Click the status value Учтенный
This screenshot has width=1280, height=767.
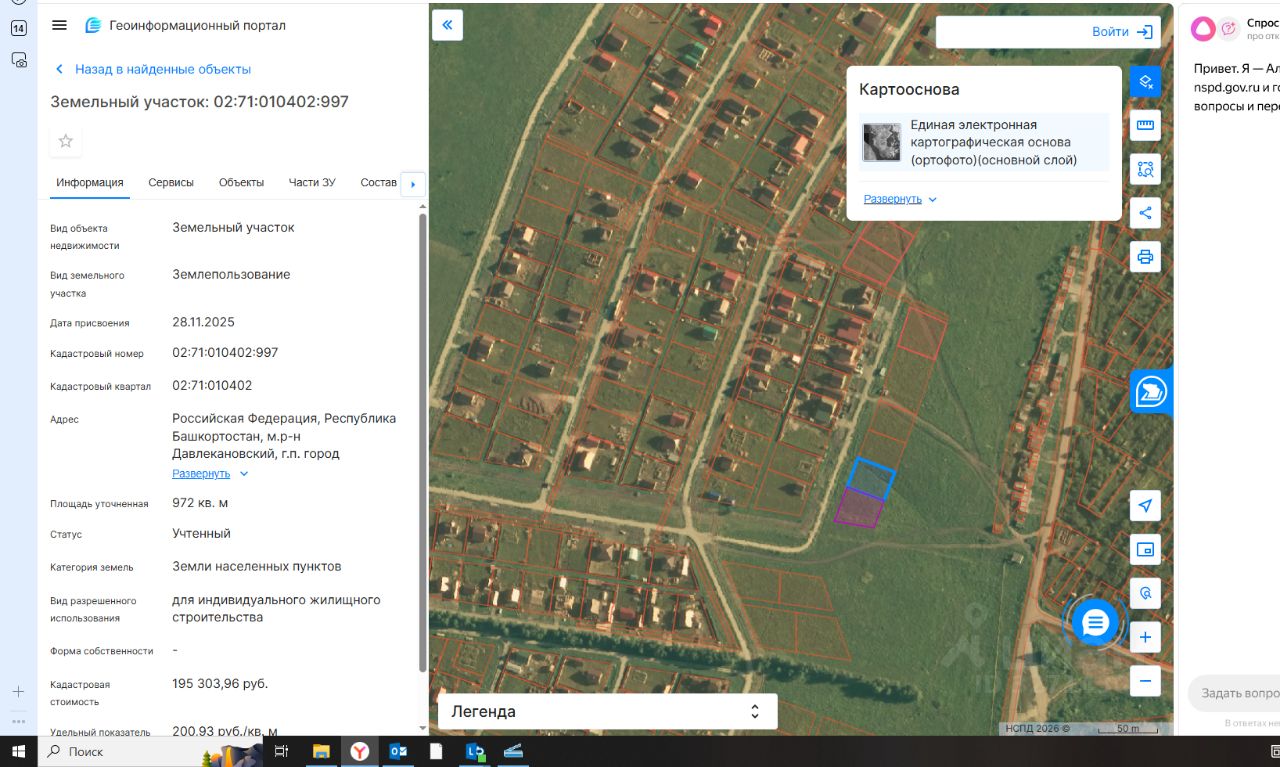coord(201,534)
